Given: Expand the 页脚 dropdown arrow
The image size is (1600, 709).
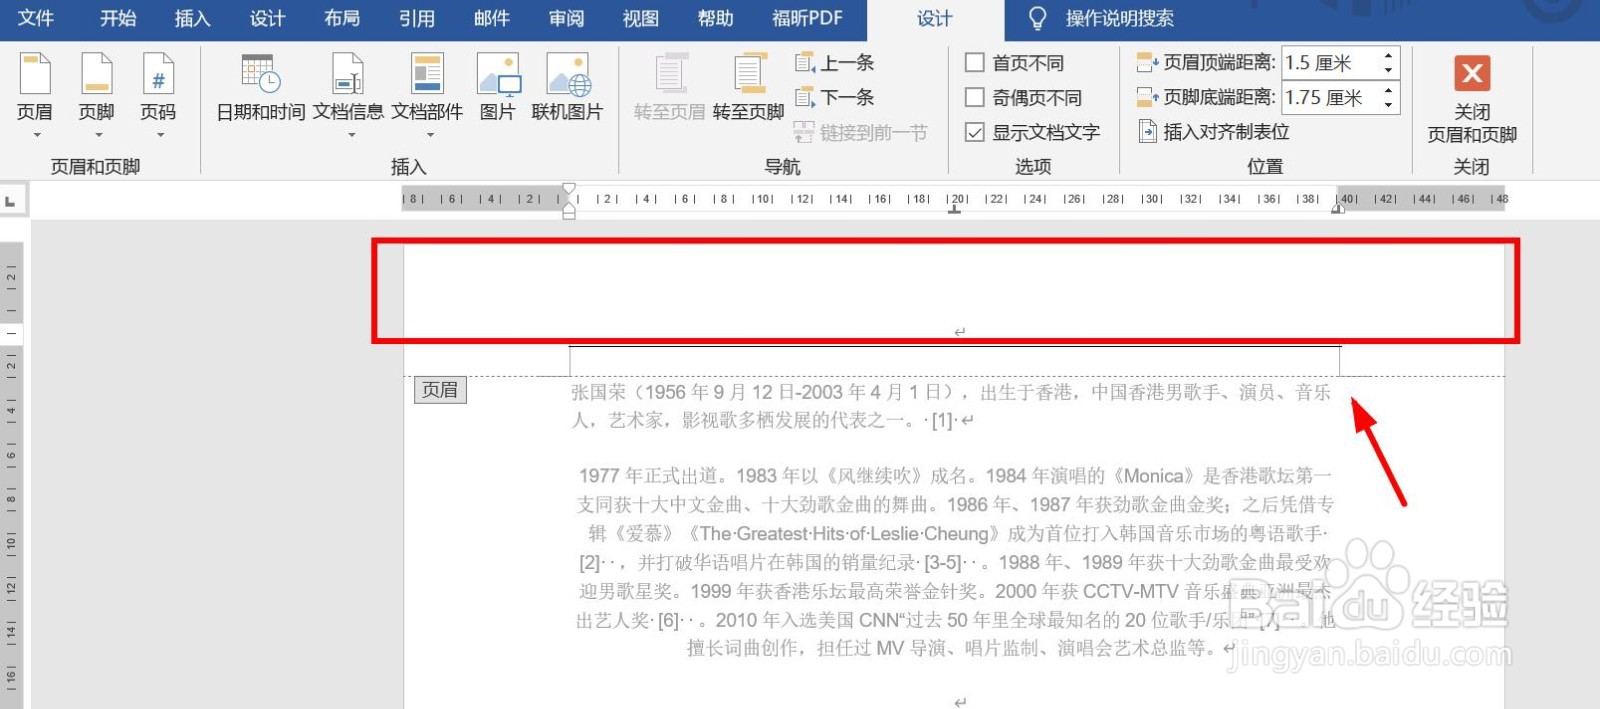Looking at the screenshot, I should (98, 135).
